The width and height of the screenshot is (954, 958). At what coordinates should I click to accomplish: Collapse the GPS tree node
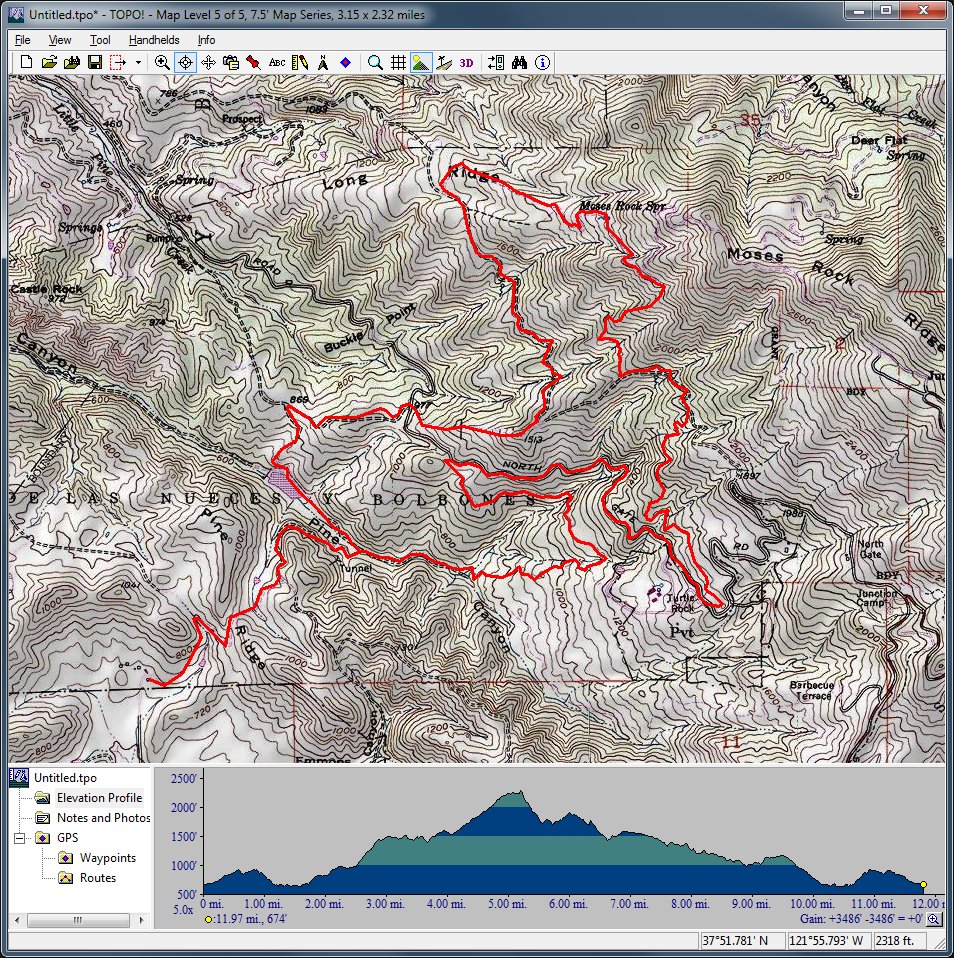[x=20, y=838]
